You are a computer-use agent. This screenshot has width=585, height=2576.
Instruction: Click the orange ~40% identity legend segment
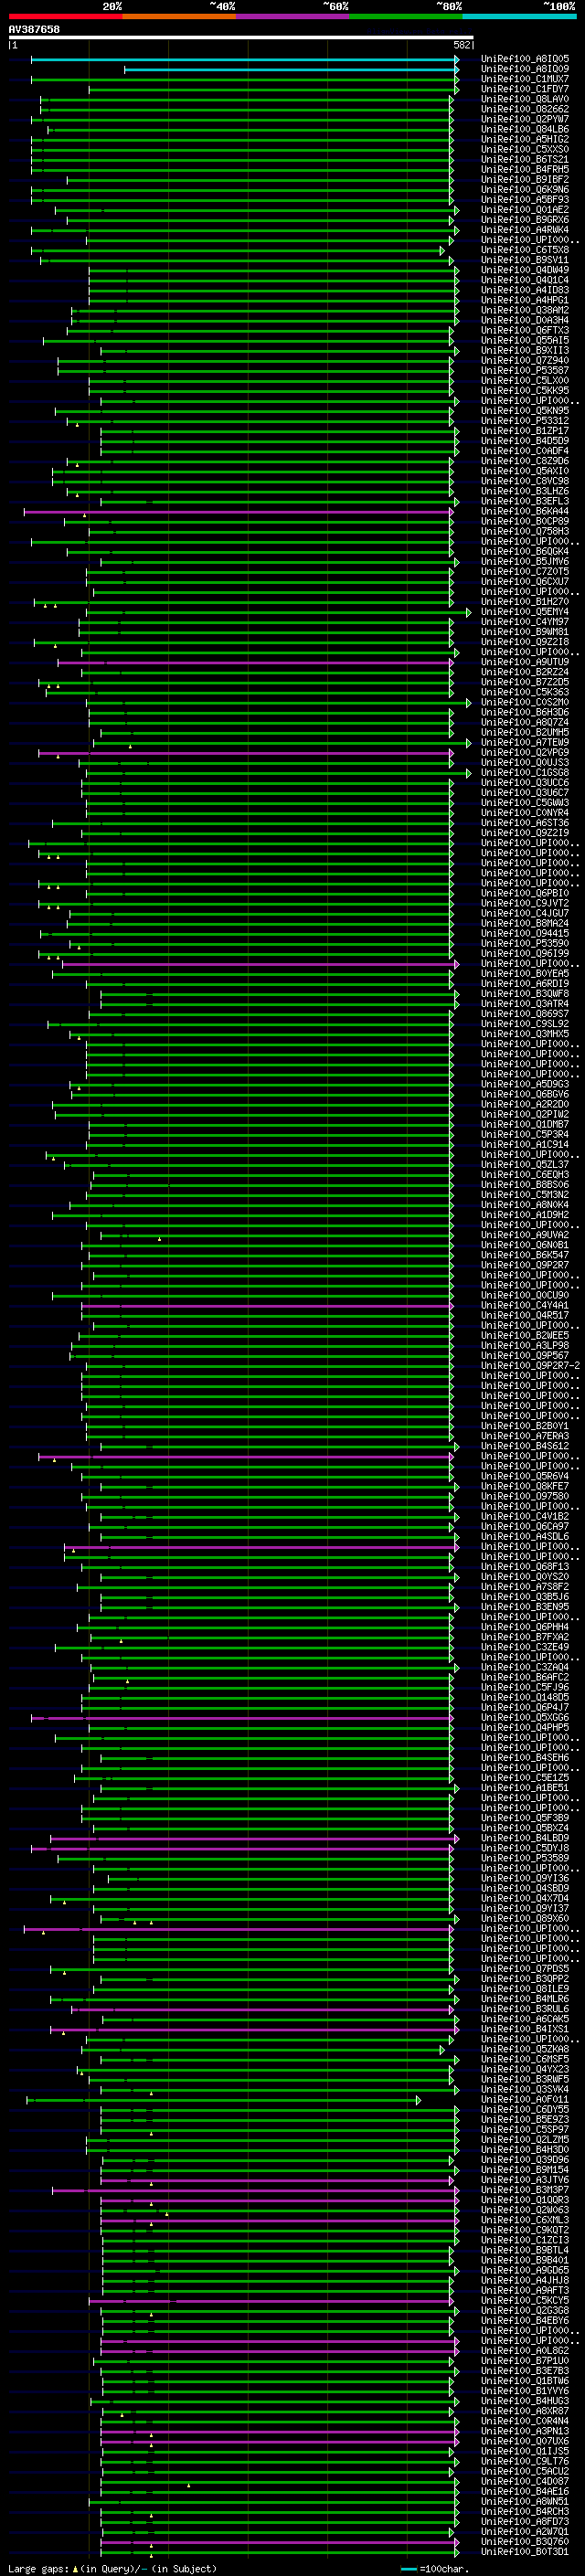tap(179, 16)
